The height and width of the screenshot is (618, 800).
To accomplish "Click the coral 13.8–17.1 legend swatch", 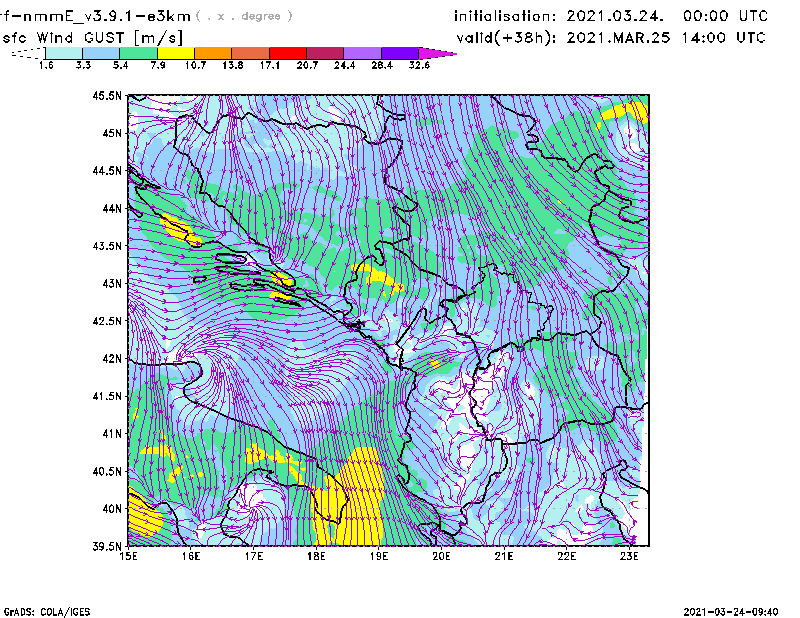I will tap(251, 53).
